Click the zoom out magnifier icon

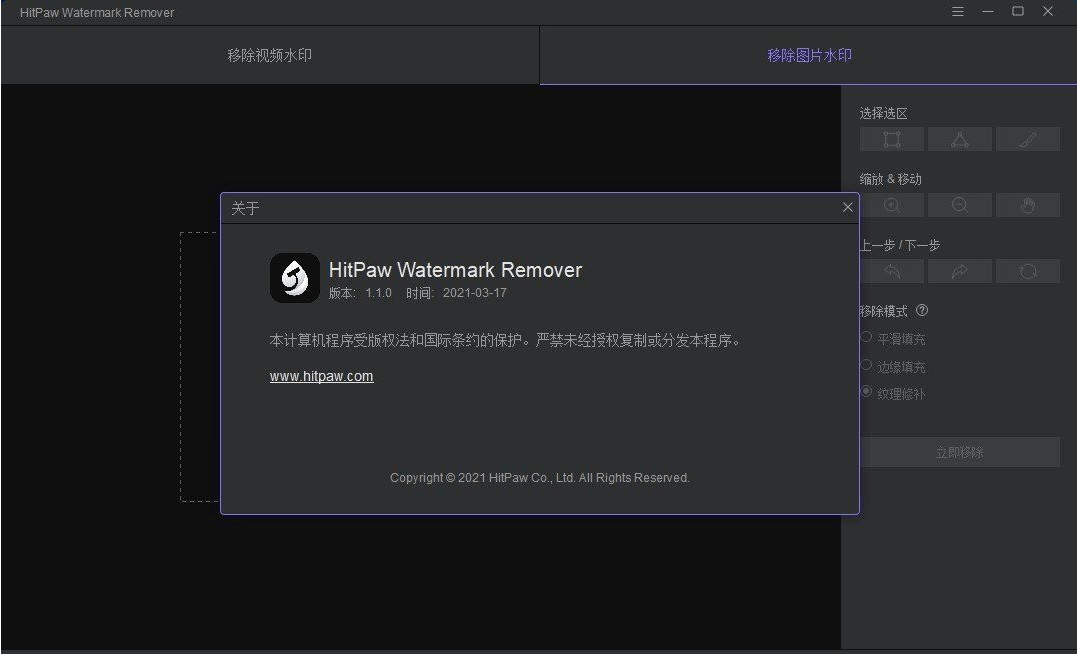click(x=960, y=205)
